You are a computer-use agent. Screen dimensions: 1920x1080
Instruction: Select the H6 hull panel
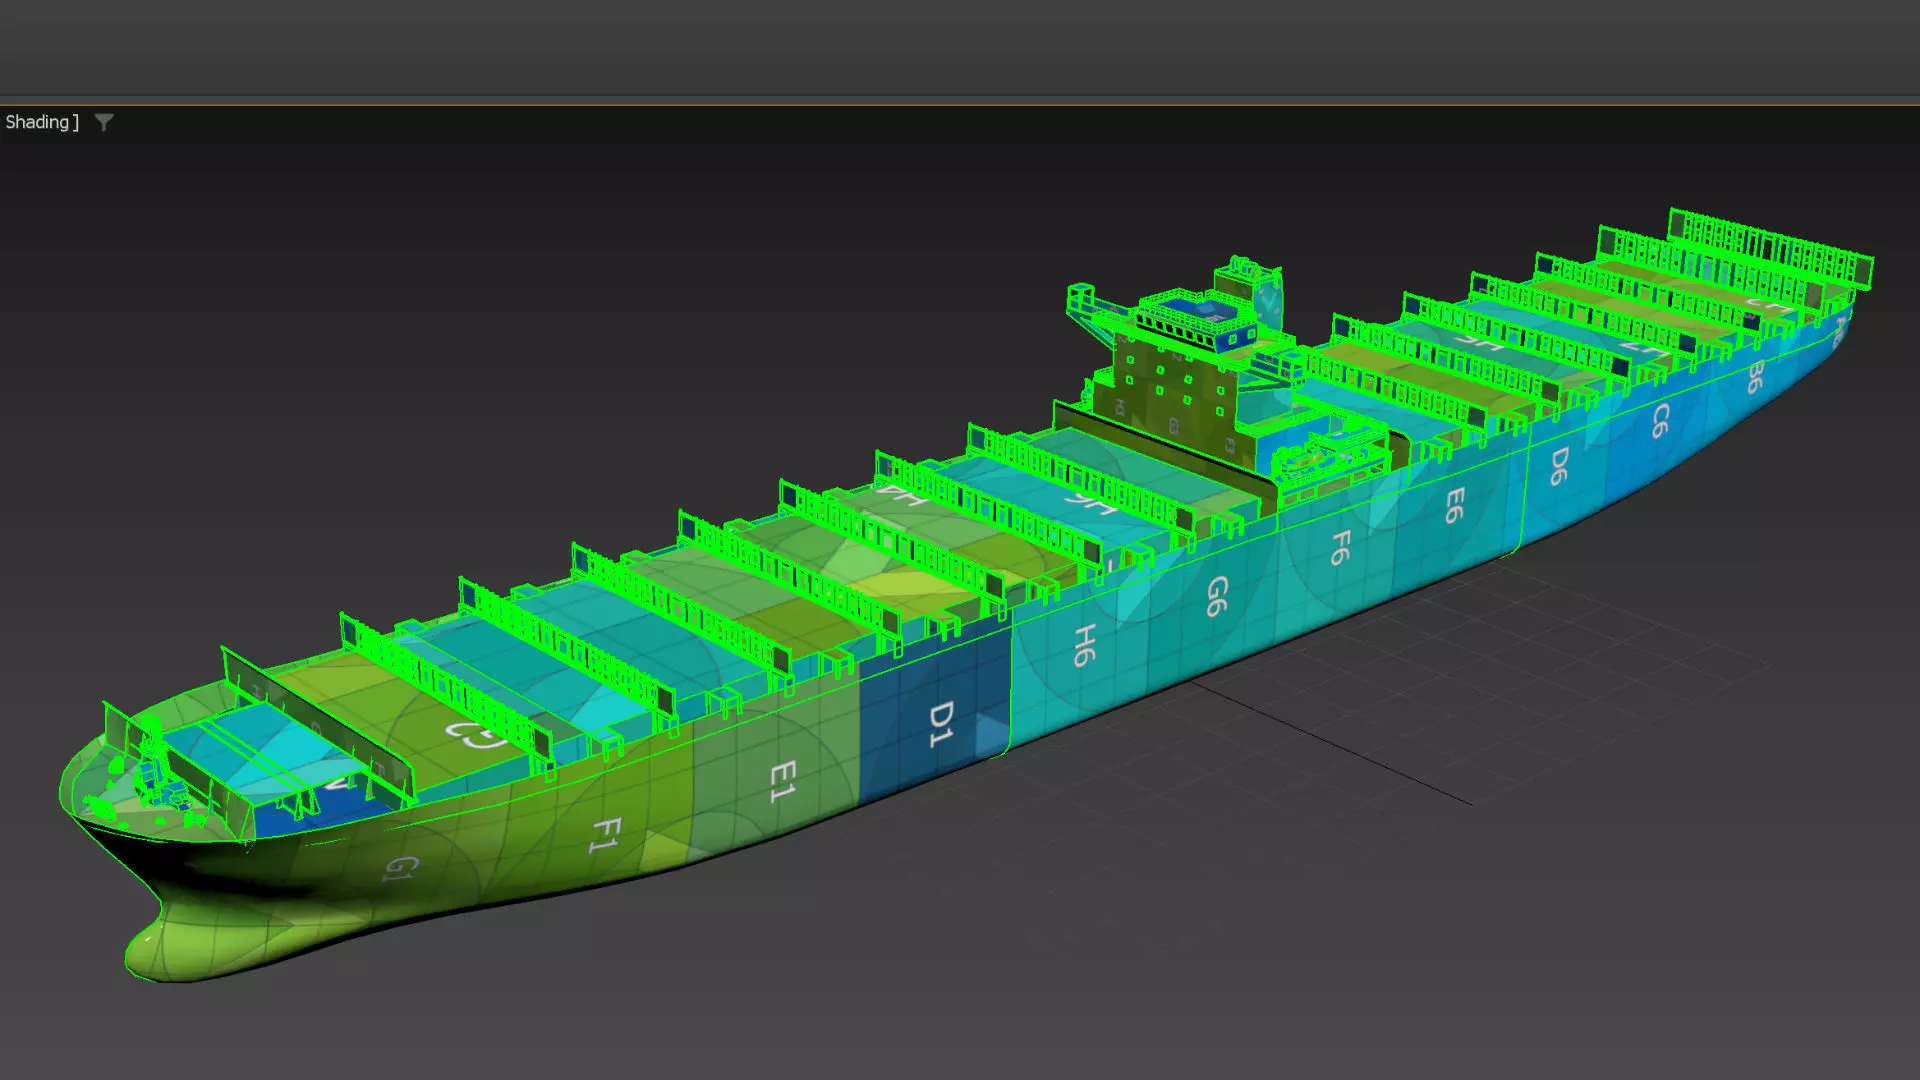tap(1084, 645)
